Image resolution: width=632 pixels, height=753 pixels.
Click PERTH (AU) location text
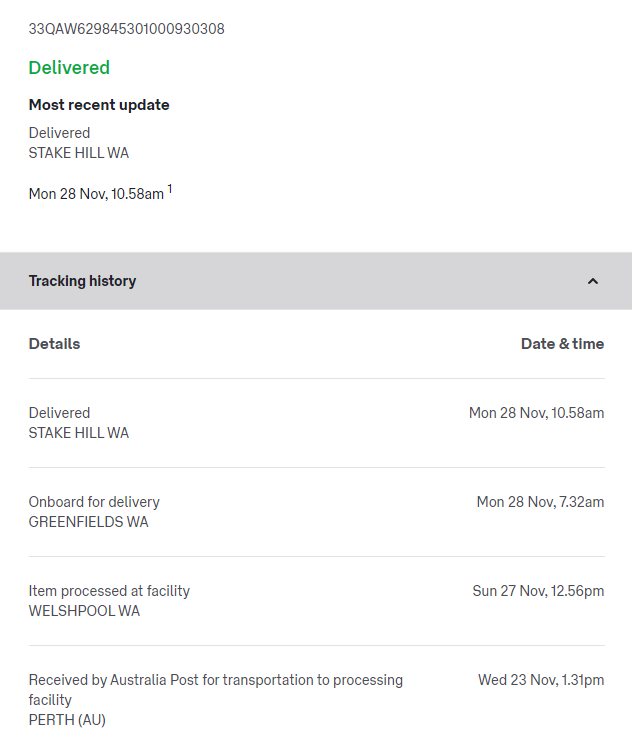pos(67,720)
